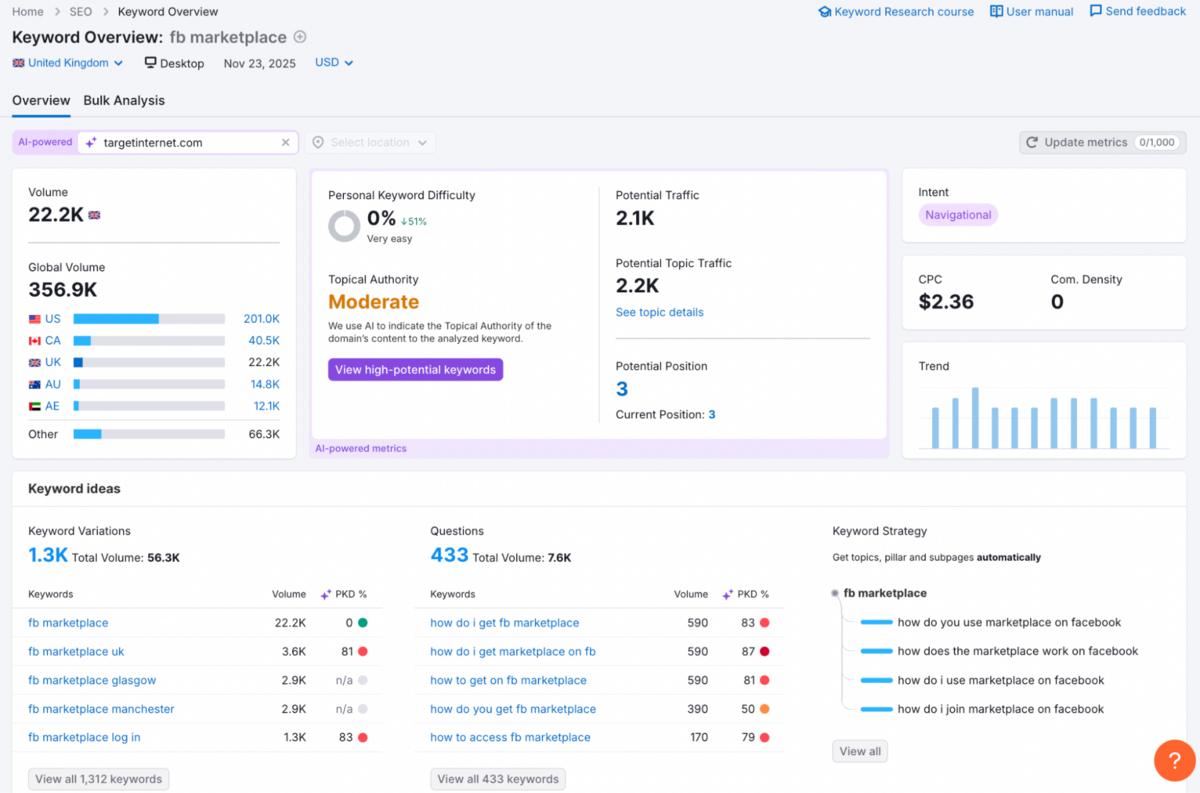Screen dimensions: 1200x793
Task: Open the fb marketplace manchester keyword
Action: click(101, 709)
